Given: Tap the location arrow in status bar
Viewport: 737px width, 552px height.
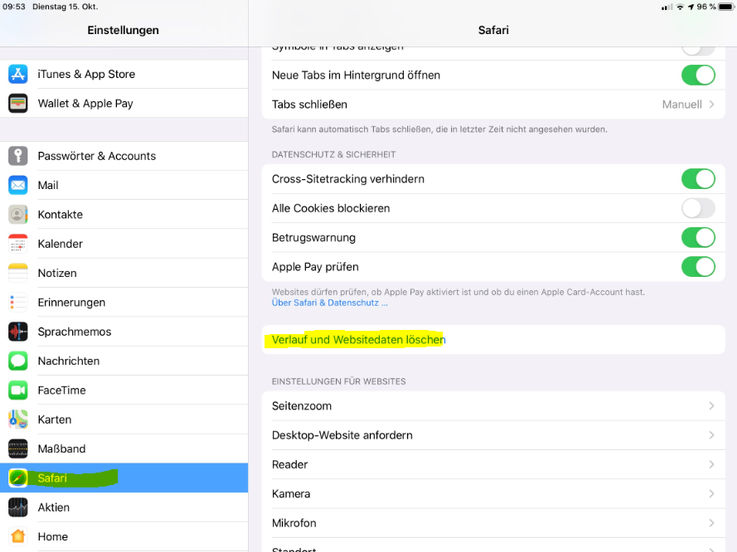Looking at the screenshot, I should [x=690, y=7].
